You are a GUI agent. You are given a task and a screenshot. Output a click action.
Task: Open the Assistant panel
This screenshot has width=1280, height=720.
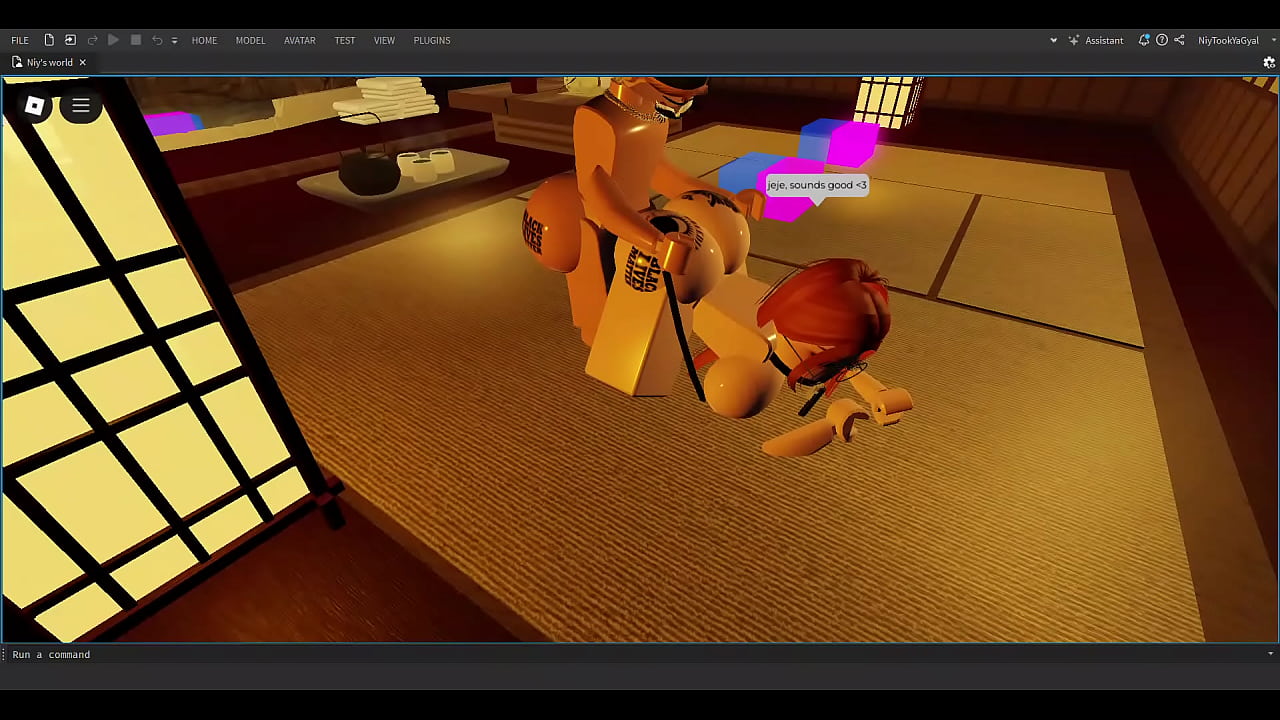point(1096,40)
